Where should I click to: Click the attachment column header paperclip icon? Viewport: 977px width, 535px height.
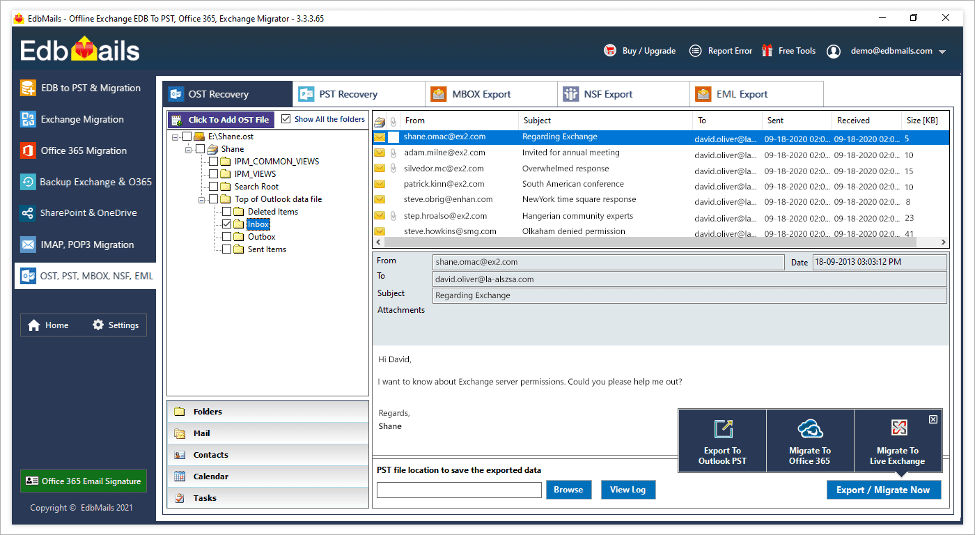pos(393,121)
